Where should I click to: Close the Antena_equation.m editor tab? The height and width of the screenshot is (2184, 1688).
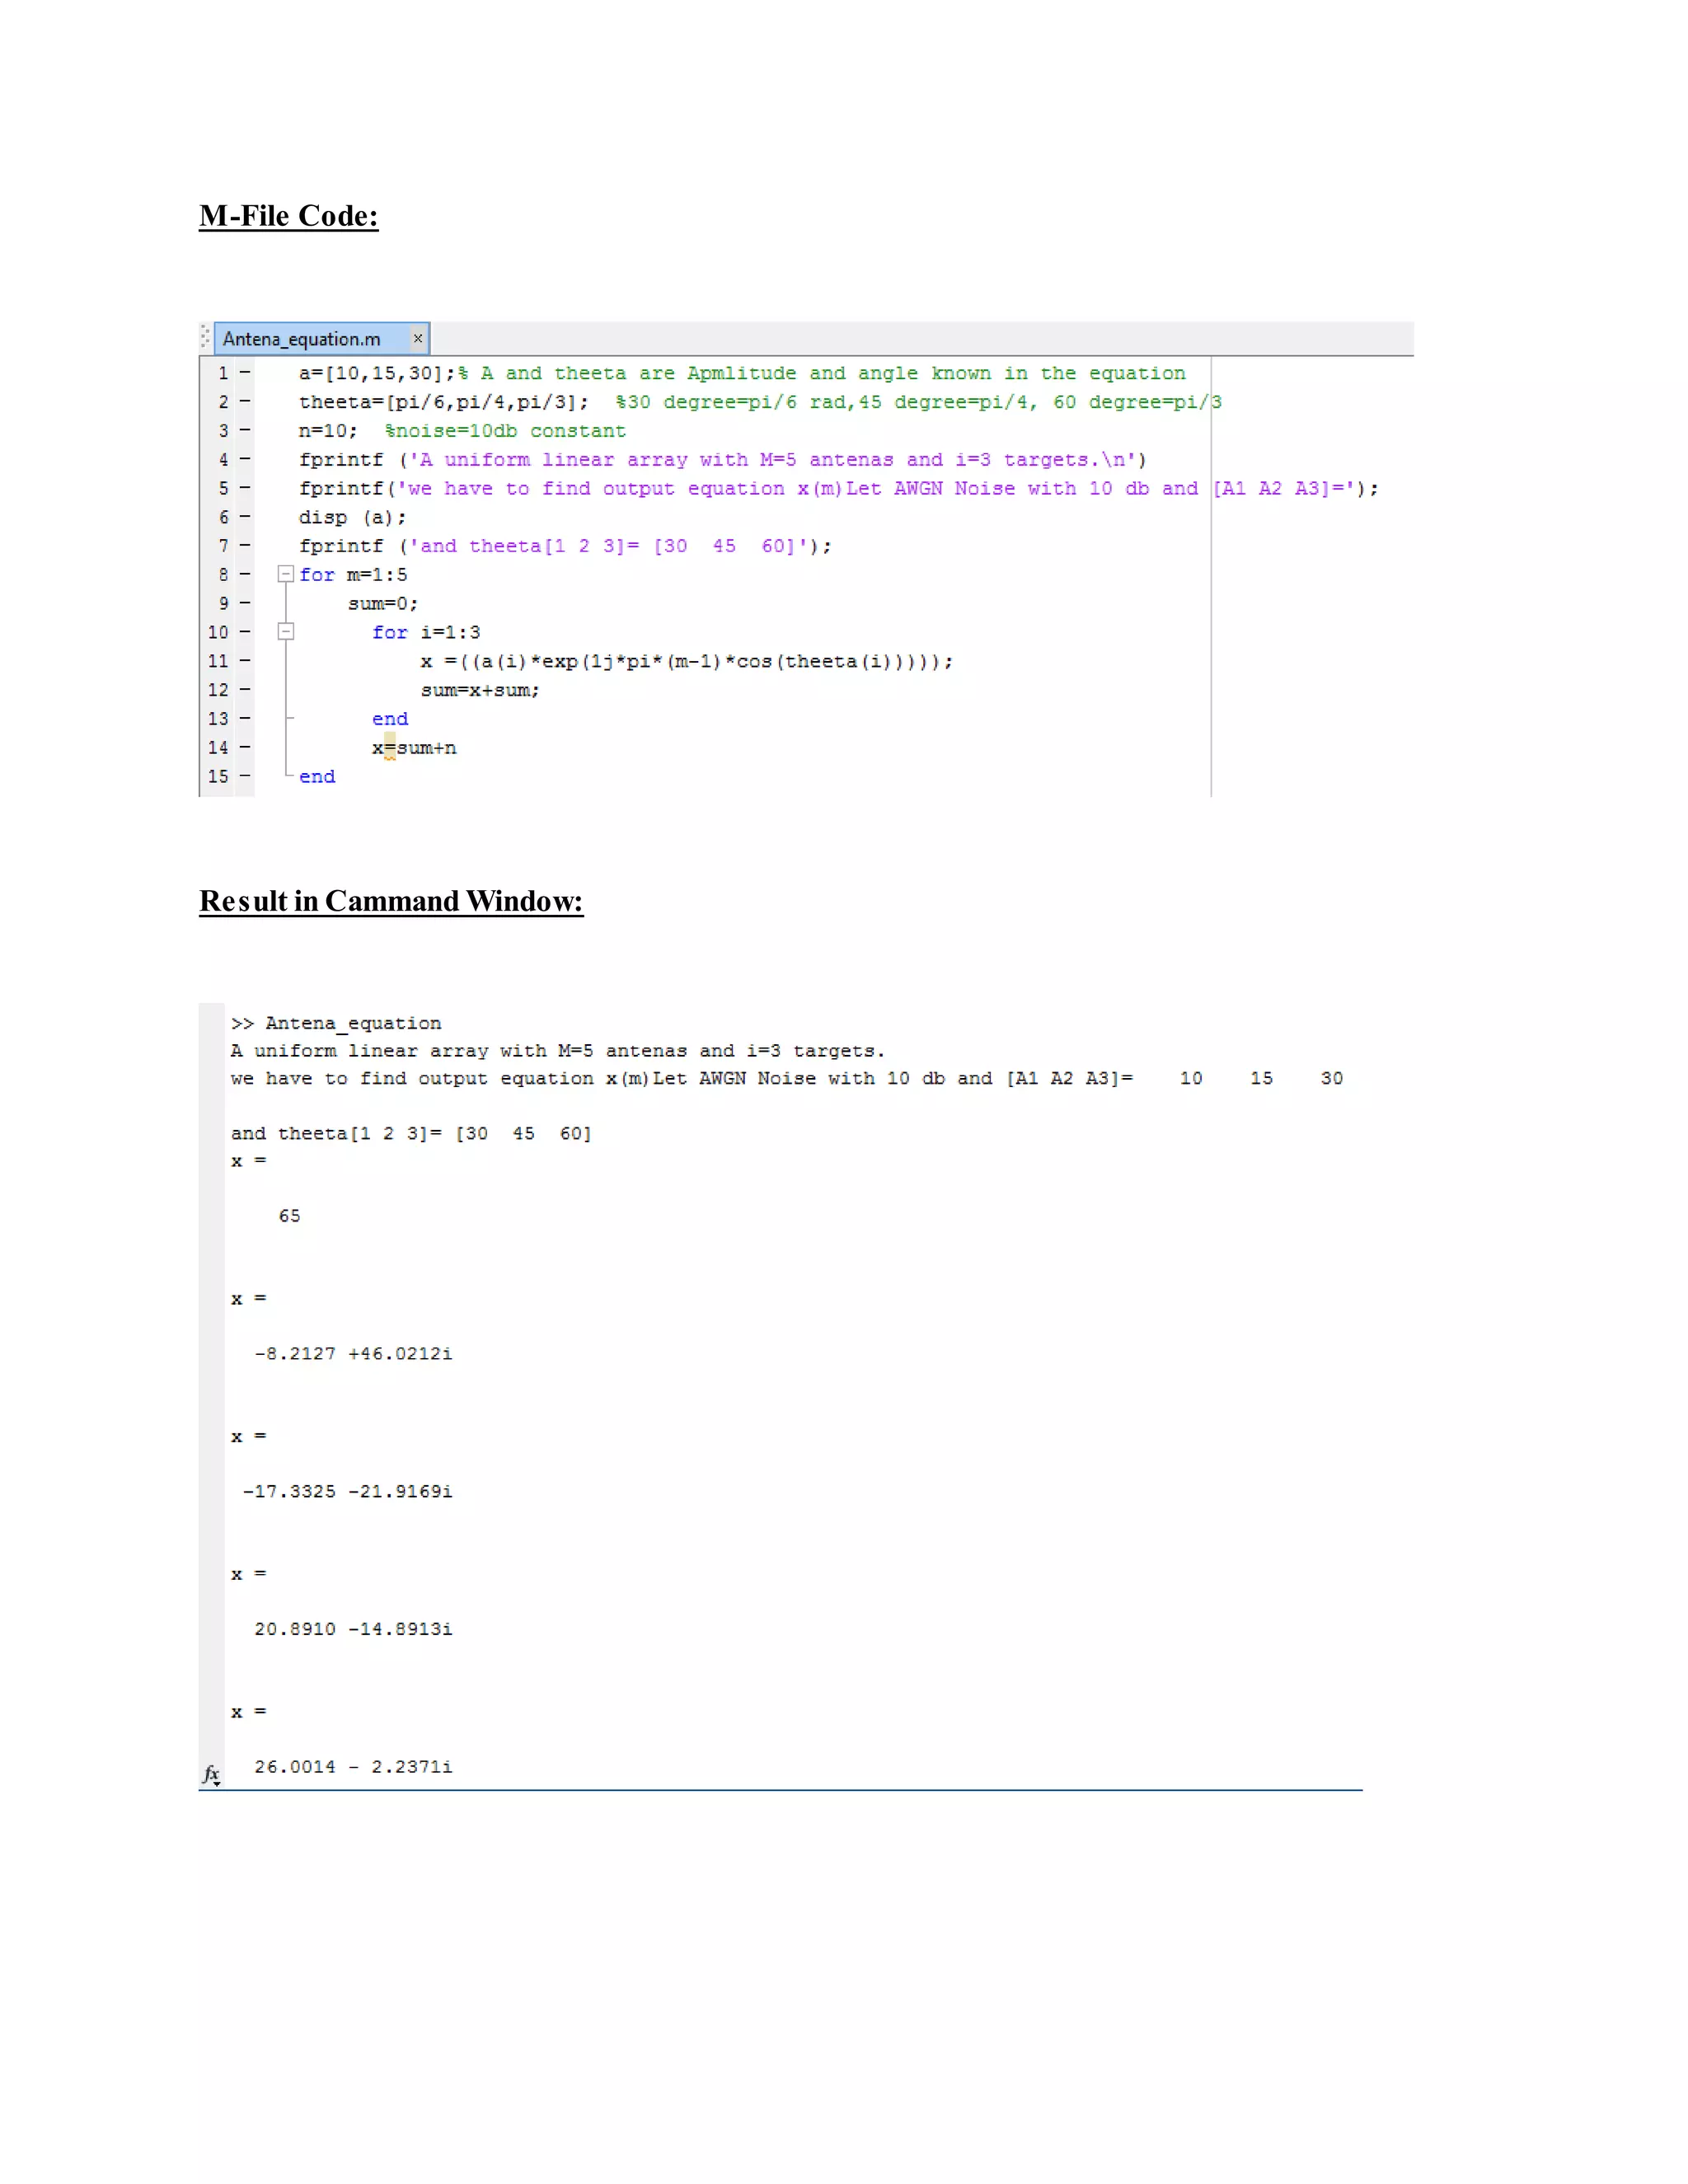[418, 339]
